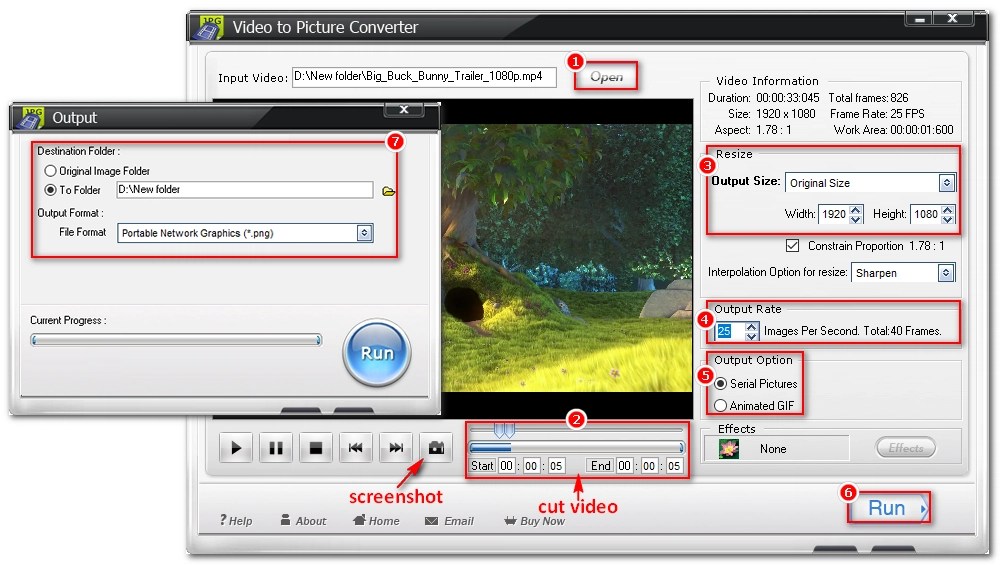The image size is (1000, 565).
Task: Click the Output Rate stepper arrows
Action: click(x=752, y=331)
